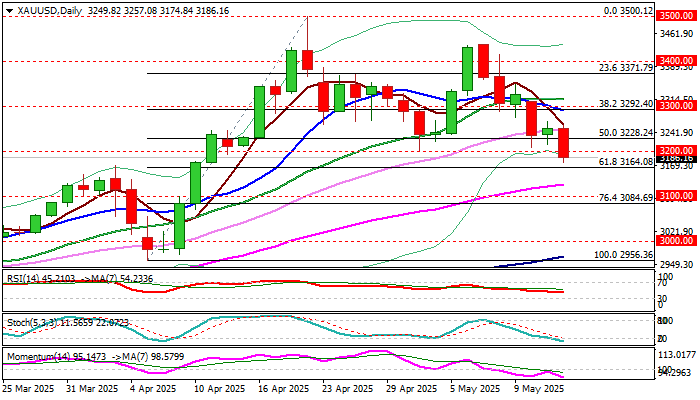Click the XAUUSD,Daily chart title
Viewport: 700px width, 400px height.
[x=50, y=11]
